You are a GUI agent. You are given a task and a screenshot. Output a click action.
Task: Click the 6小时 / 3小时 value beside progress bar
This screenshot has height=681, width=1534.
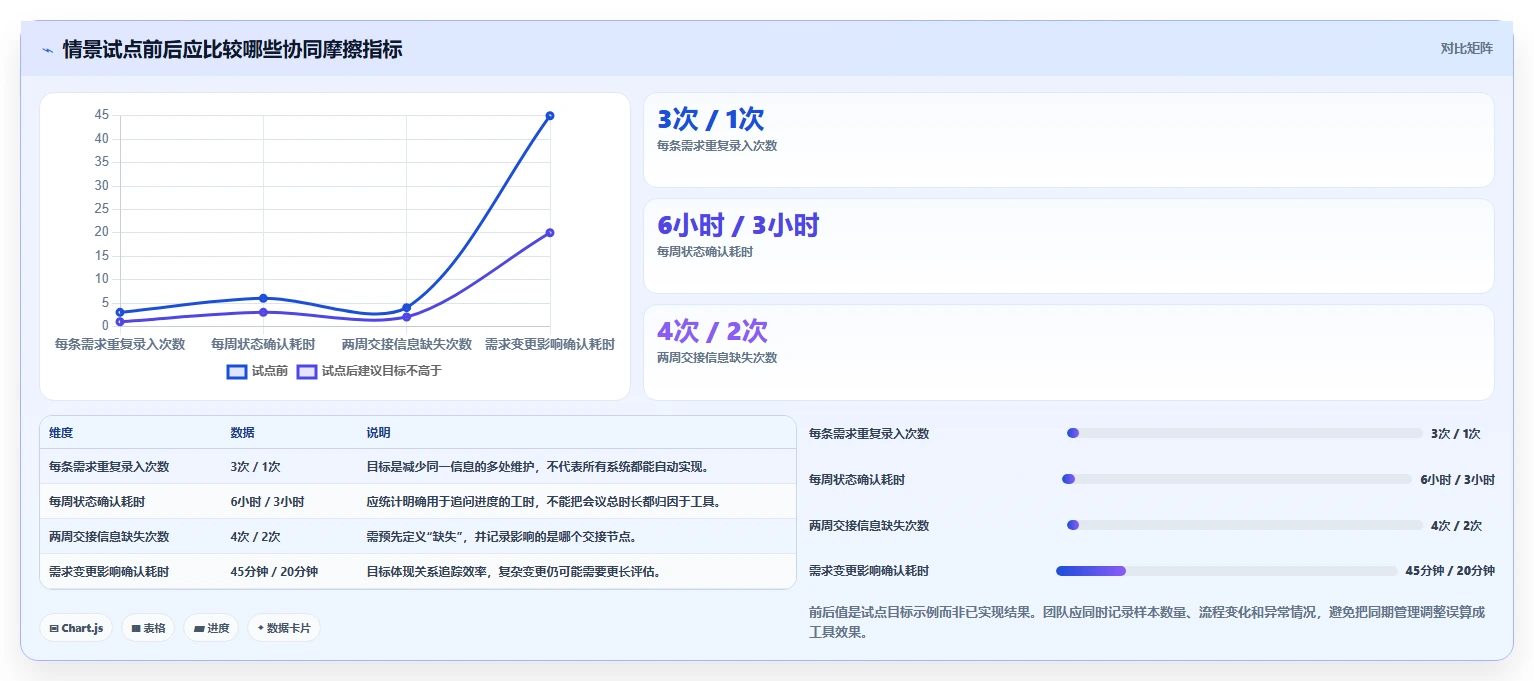(x=1457, y=480)
